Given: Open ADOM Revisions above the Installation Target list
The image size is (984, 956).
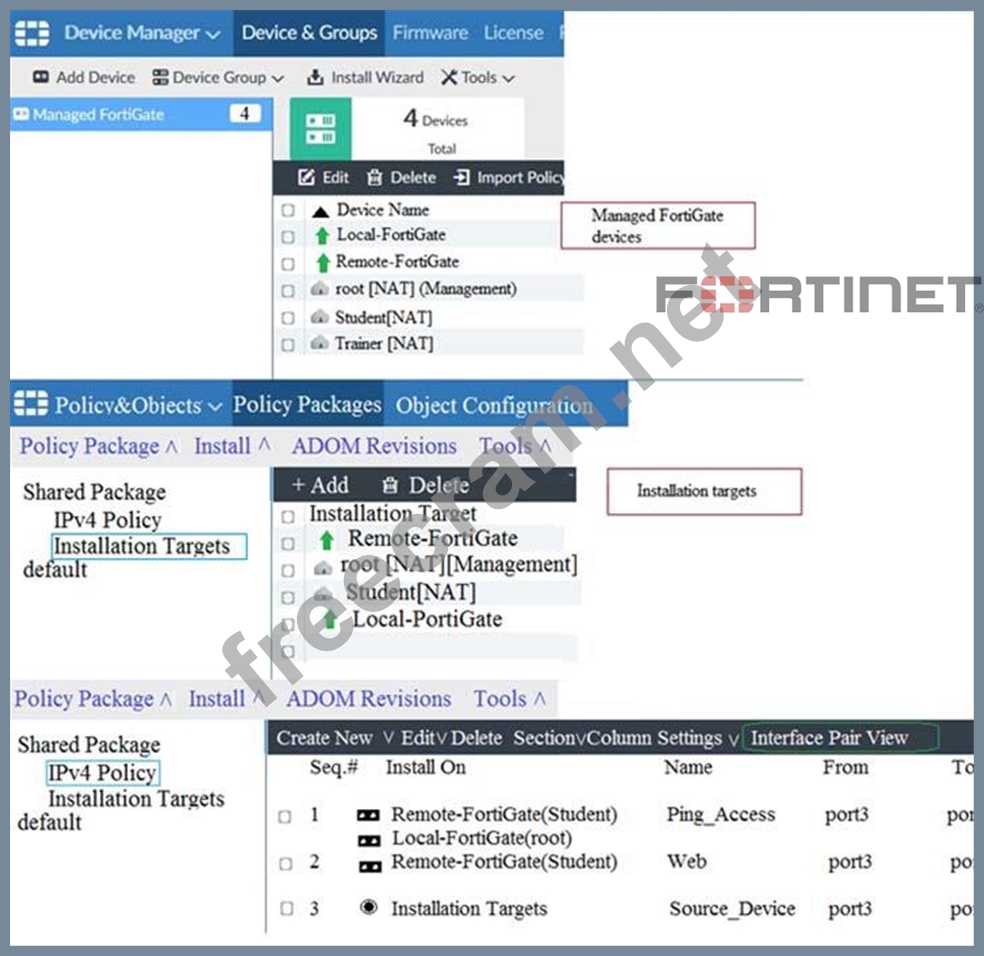Looking at the screenshot, I should (374, 446).
